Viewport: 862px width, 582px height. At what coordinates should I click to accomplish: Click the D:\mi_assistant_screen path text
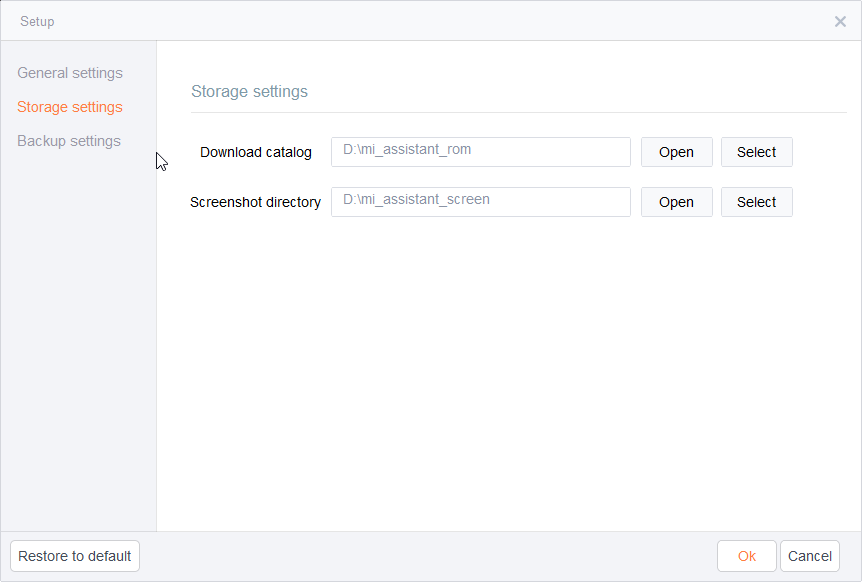(416, 199)
